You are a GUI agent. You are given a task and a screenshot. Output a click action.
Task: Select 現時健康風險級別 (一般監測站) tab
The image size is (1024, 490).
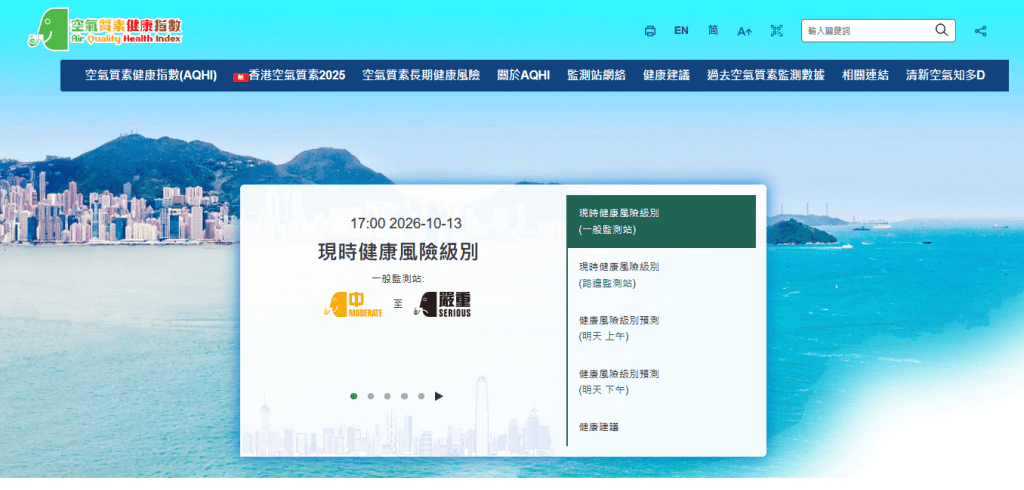point(661,221)
